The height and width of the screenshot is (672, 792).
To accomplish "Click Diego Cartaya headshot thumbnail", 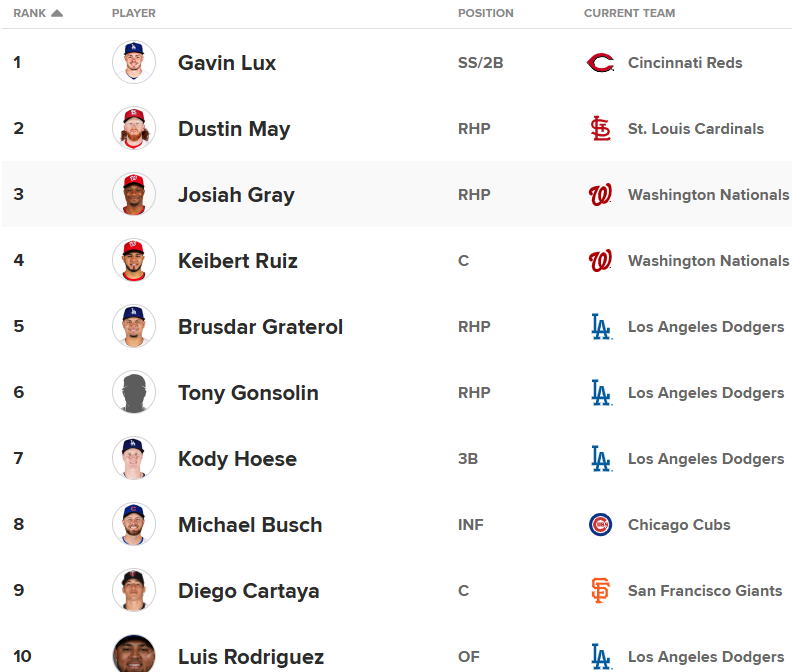I will pyautogui.click(x=134, y=591).
